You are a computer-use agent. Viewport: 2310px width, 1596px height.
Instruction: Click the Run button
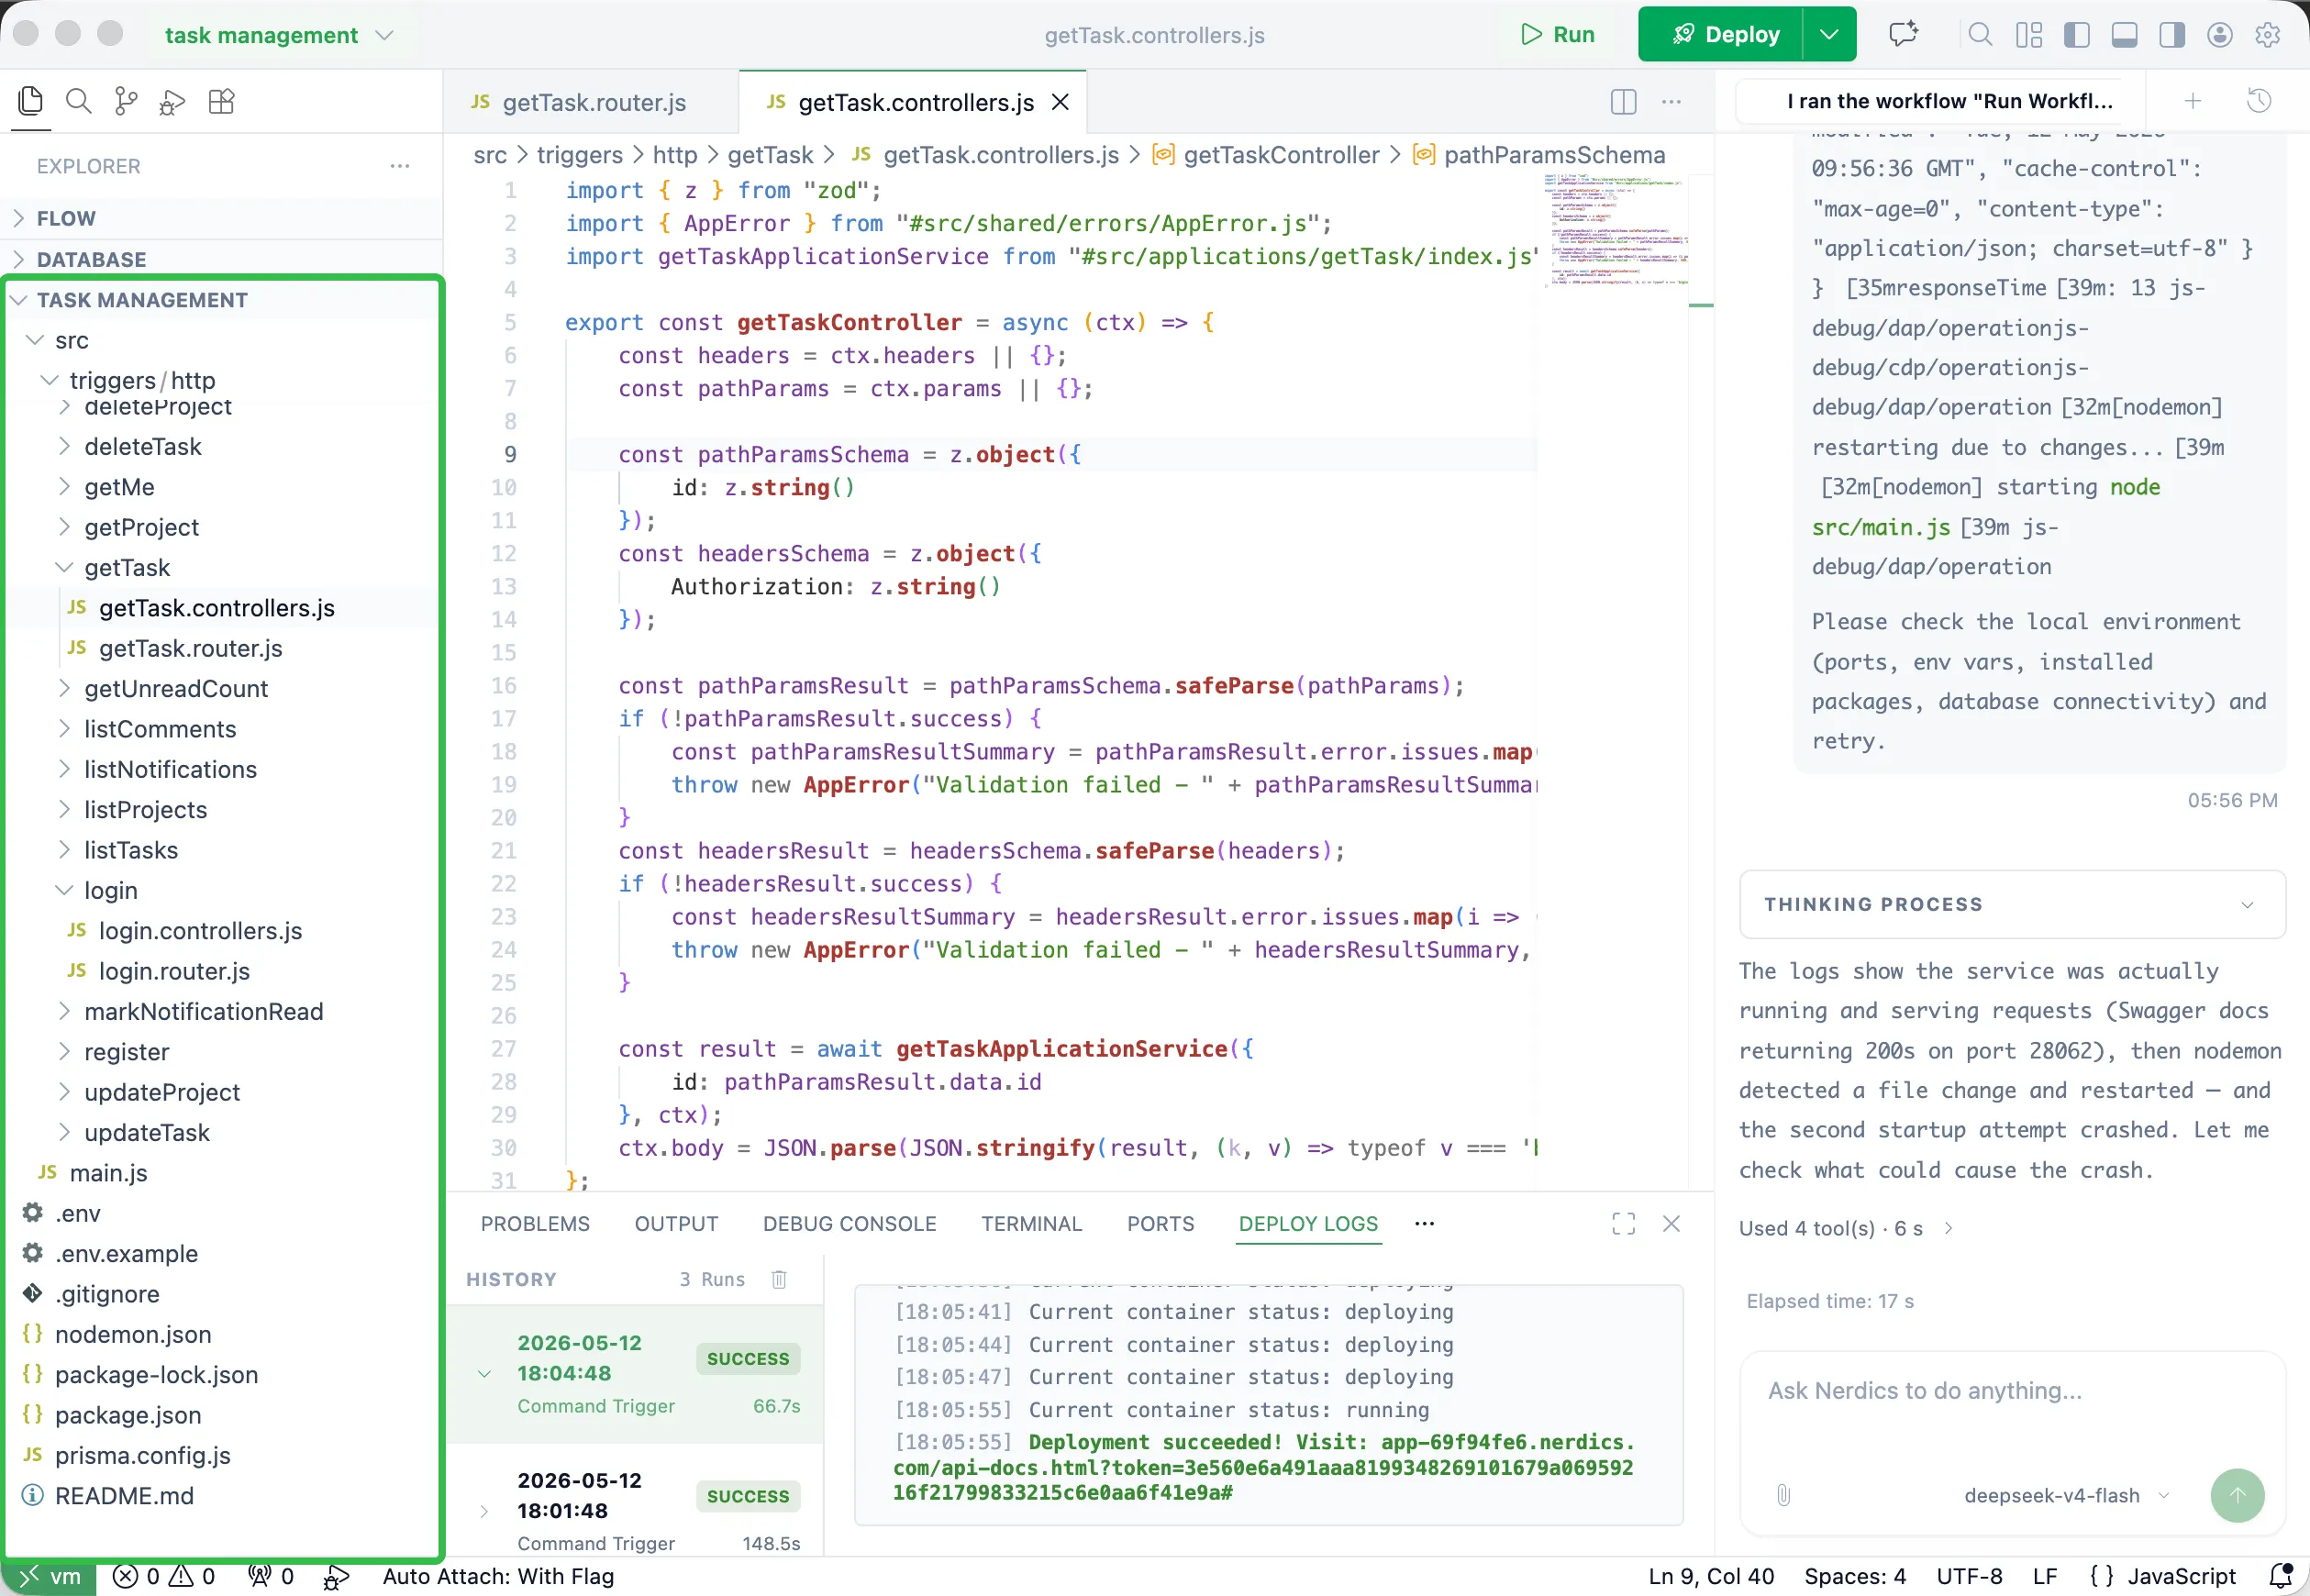(1557, 35)
